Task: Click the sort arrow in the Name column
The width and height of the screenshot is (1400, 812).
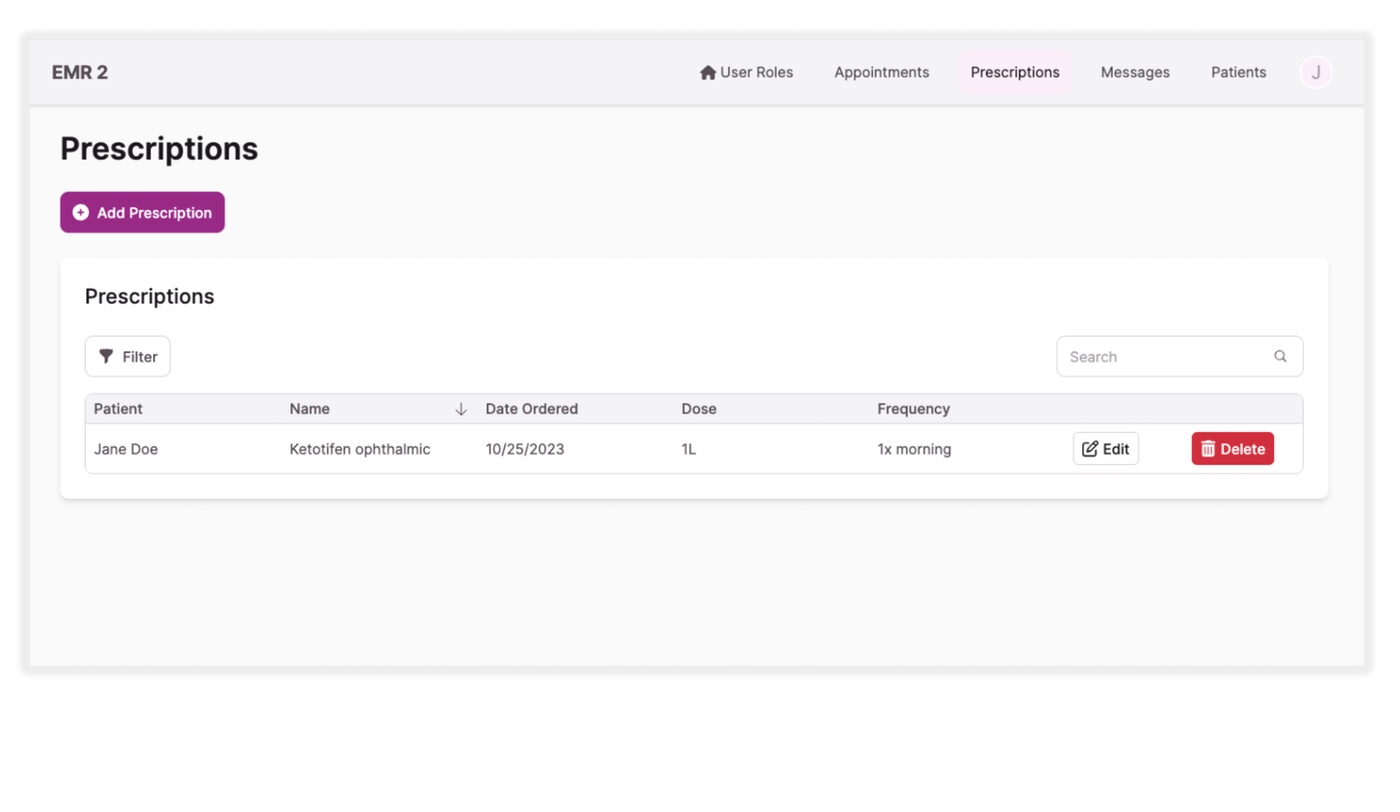Action: point(461,409)
